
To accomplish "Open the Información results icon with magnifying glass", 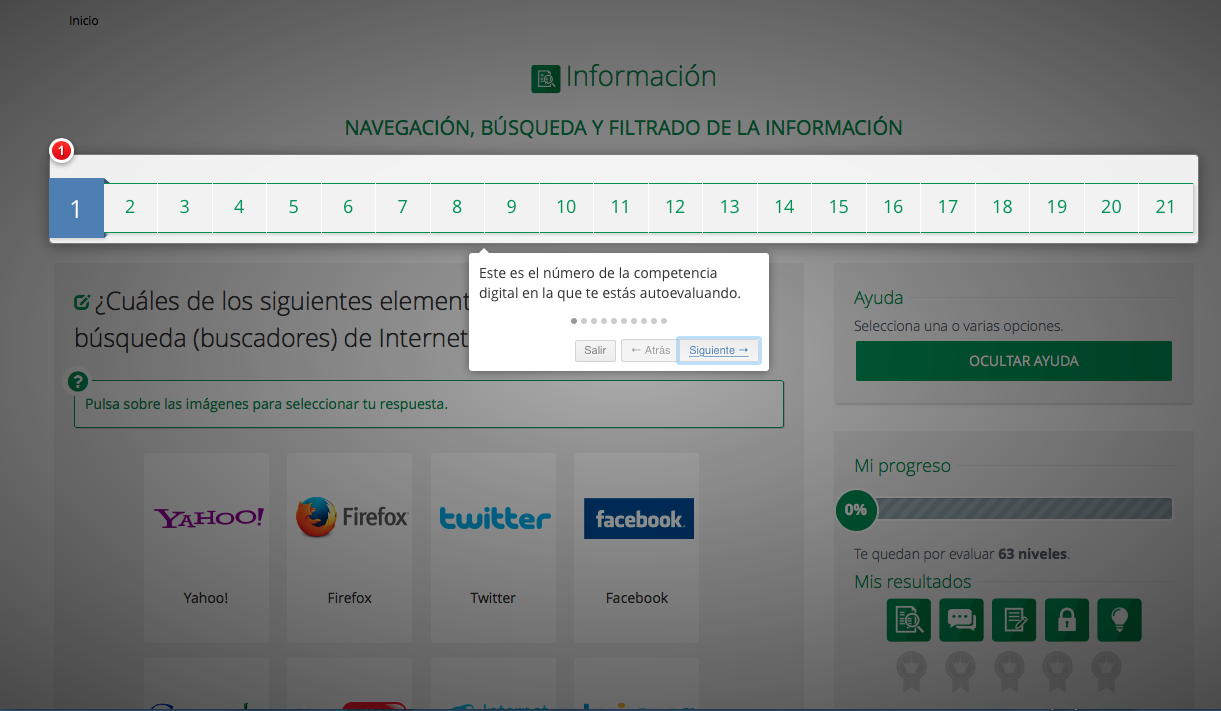I will click(908, 619).
